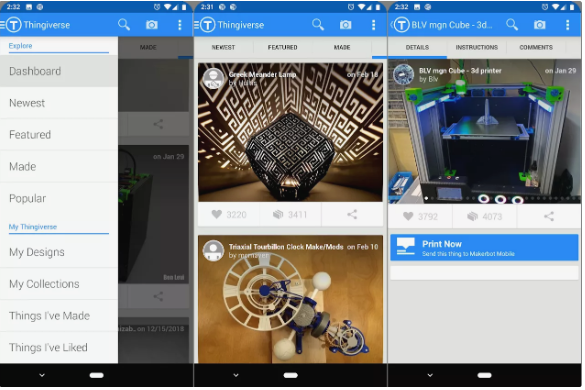Open Things I've Liked in the drawer
The image size is (585, 390).
[59, 347]
